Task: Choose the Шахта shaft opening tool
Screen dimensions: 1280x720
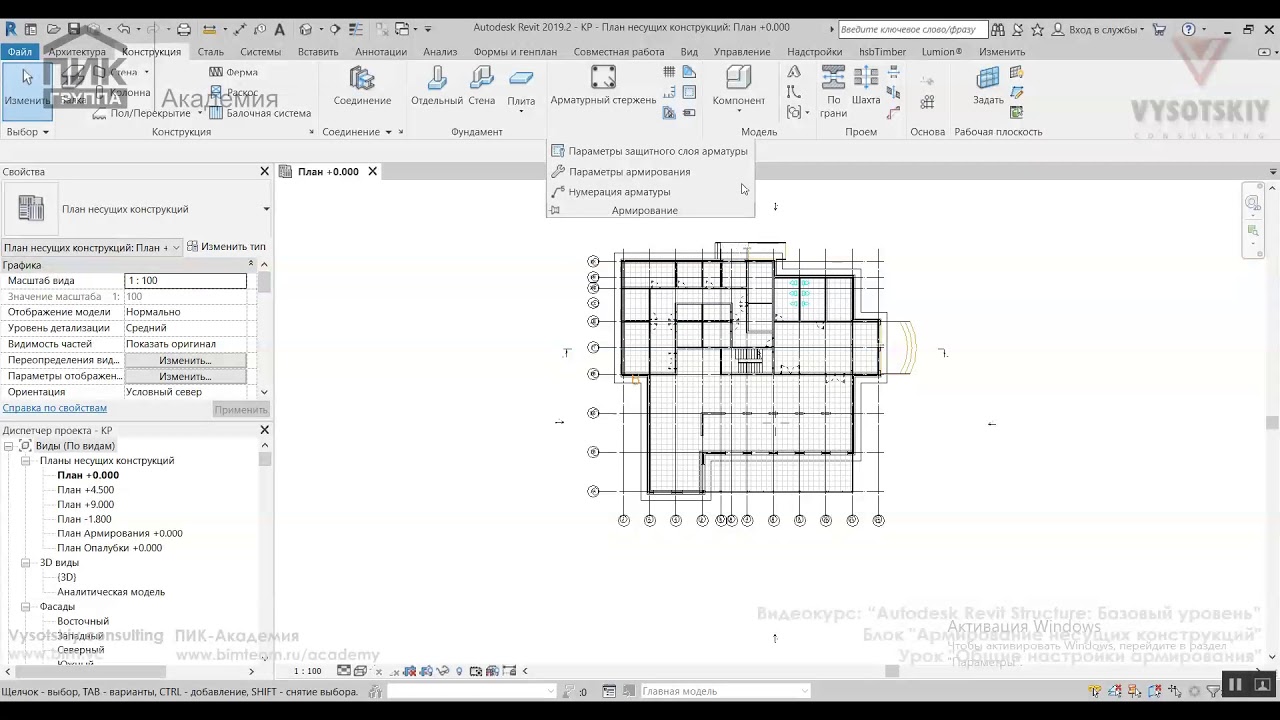Action: pyautogui.click(x=866, y=86)
